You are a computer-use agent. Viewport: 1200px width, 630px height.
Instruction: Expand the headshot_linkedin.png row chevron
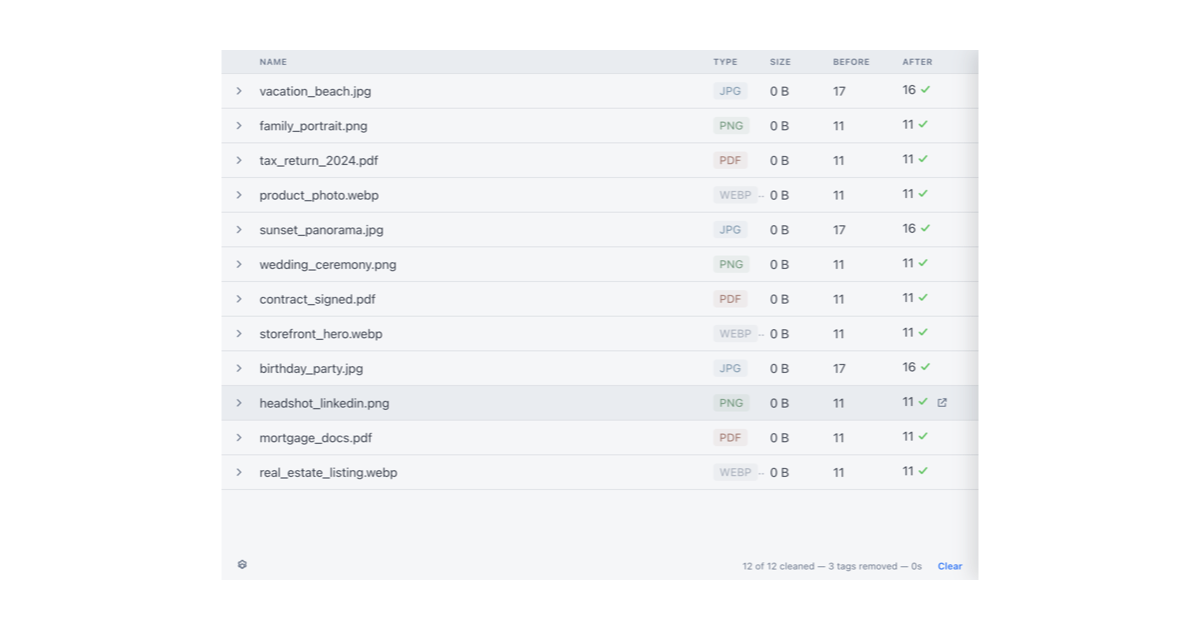(x=239, y=403)
